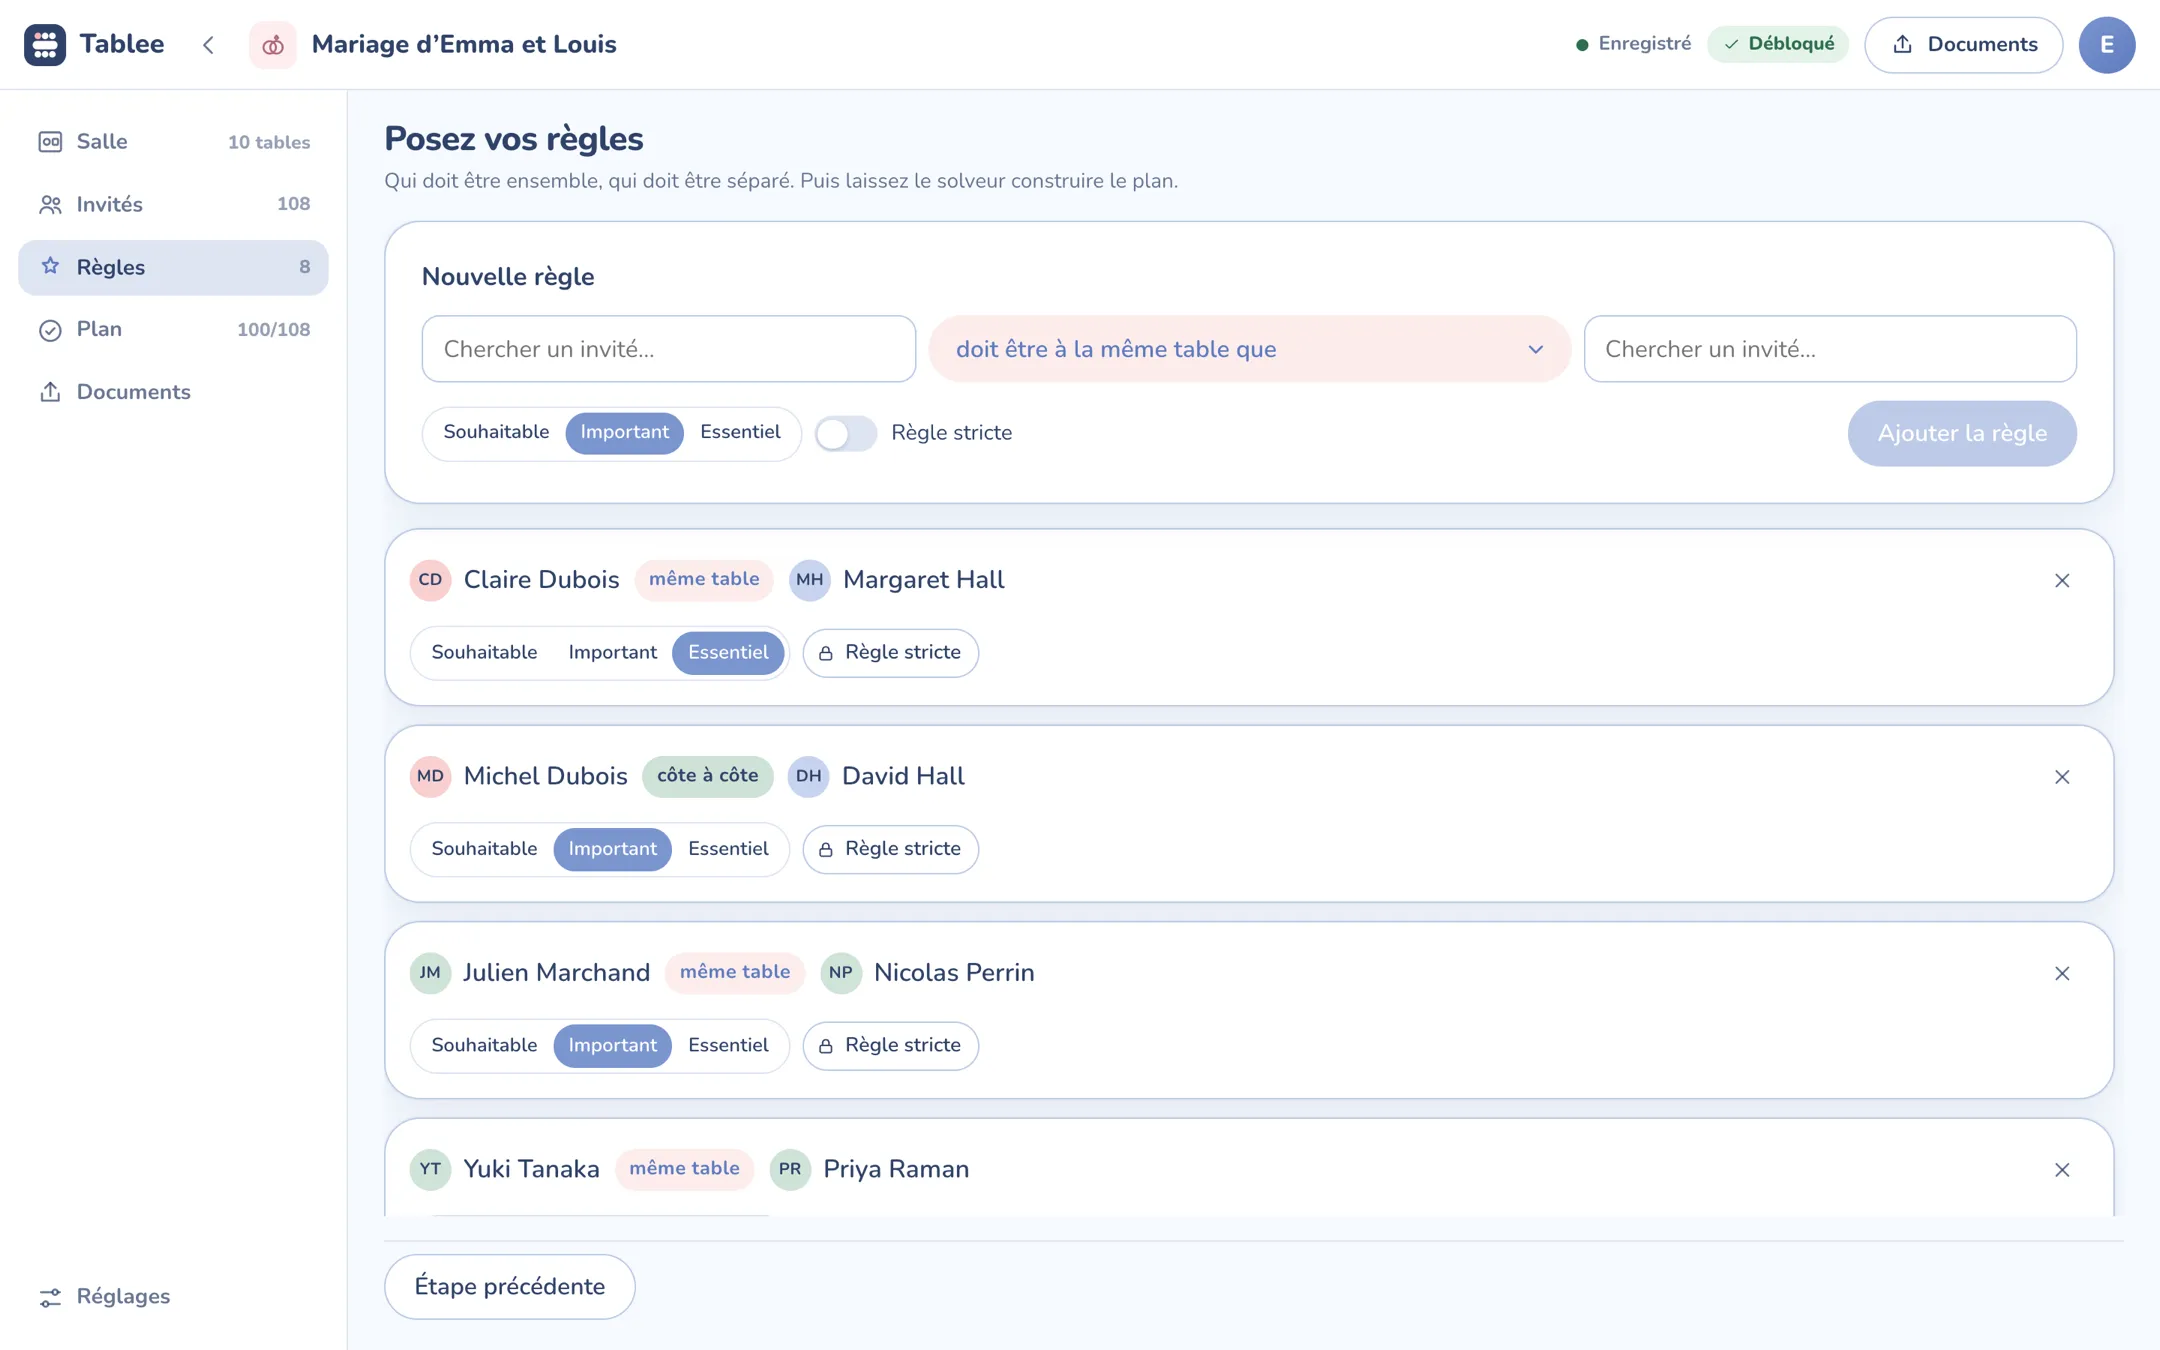Click the YT avatar for Yuki Tanaka
Viewport: 2160px width, 1350px height.
(430, 1169)
